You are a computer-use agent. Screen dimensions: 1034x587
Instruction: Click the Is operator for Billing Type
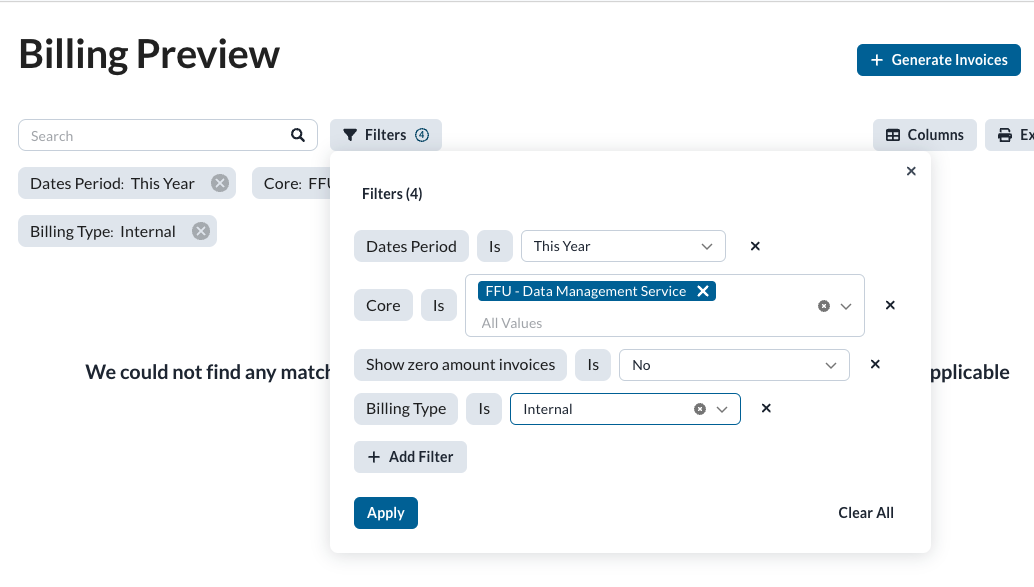point(484,409)
